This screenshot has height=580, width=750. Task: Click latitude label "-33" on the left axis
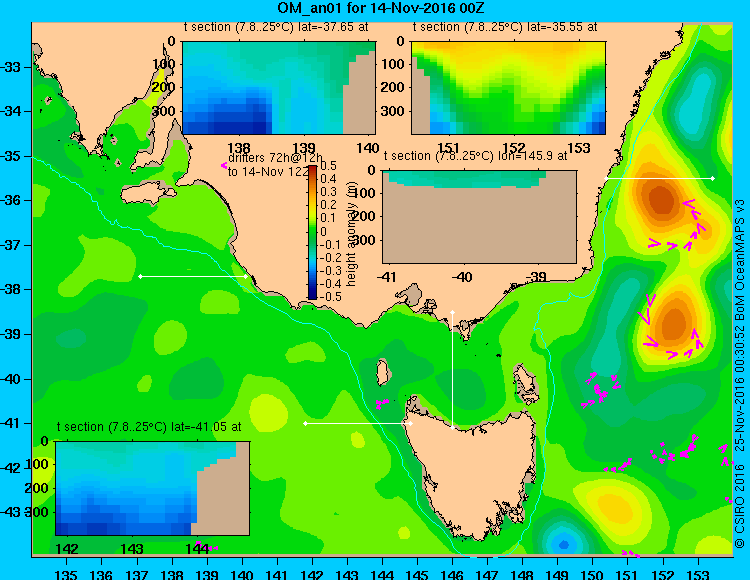point(11,67)
